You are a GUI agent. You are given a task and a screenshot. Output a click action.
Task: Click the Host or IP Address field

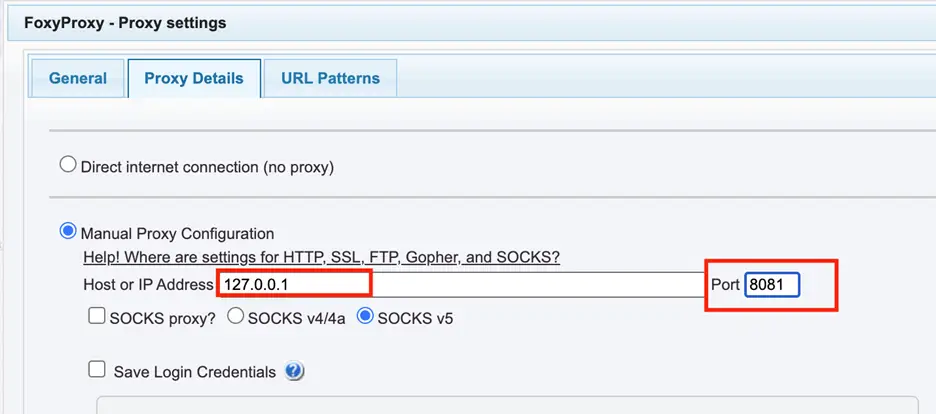(x=461, y=285)
